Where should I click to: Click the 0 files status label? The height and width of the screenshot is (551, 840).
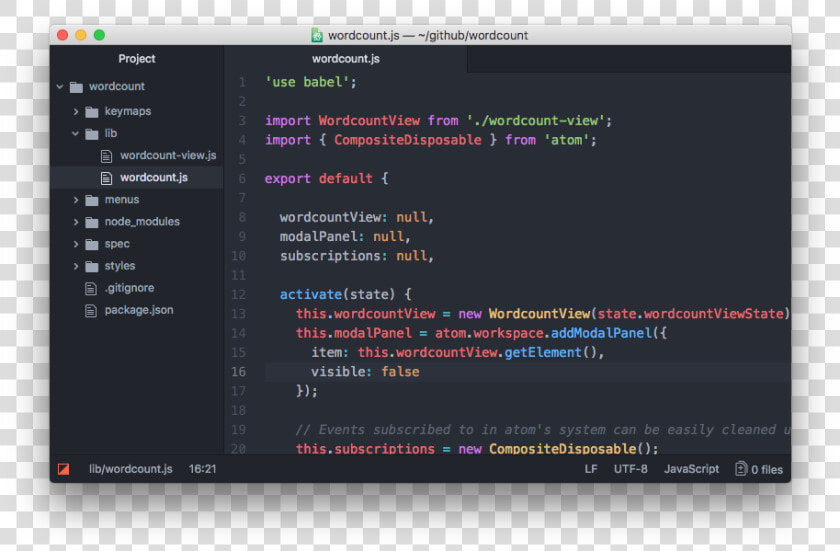click(x=767, y=470)
